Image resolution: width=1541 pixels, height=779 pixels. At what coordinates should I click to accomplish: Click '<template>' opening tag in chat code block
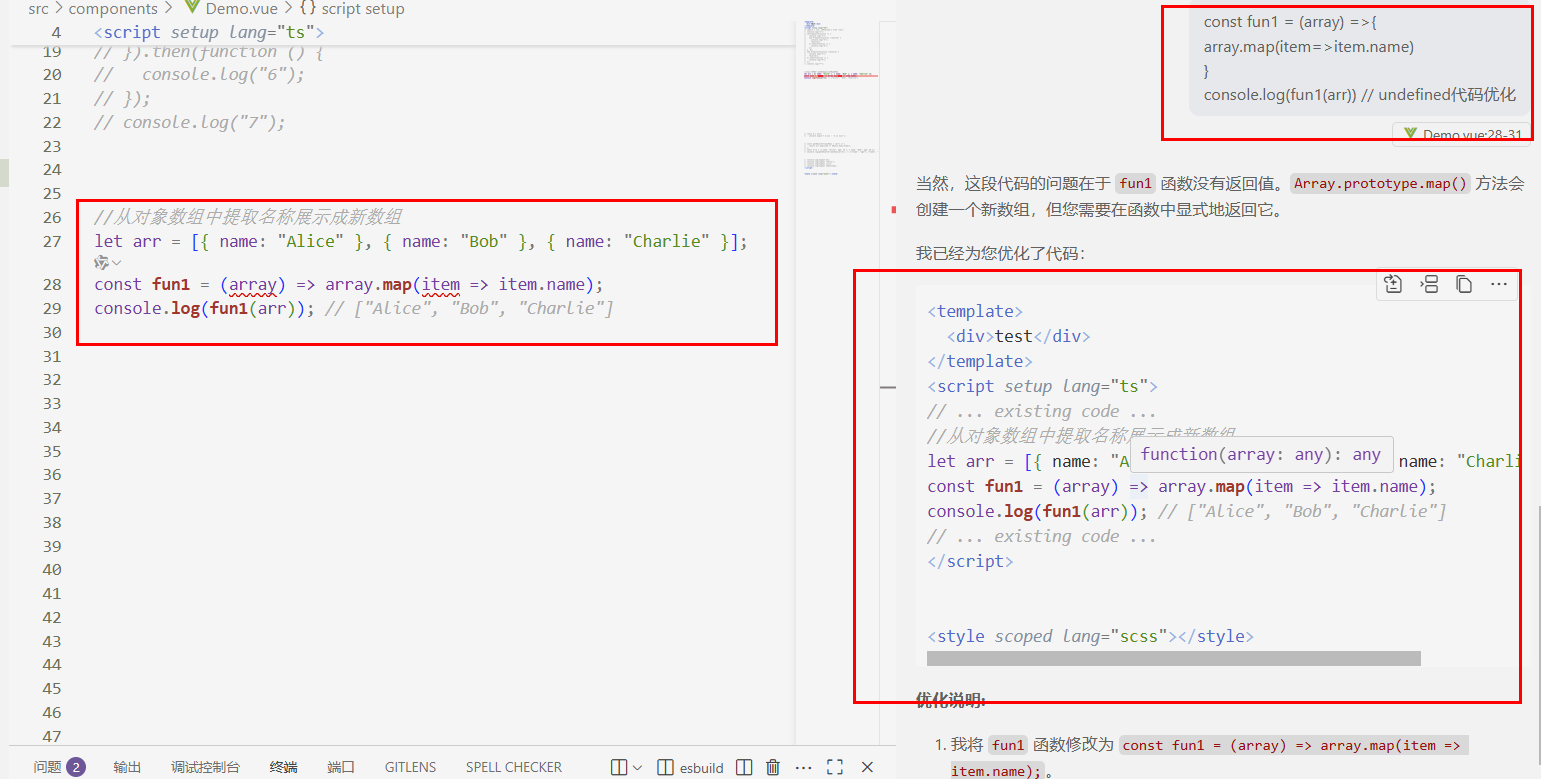click(x=975, y=311)
